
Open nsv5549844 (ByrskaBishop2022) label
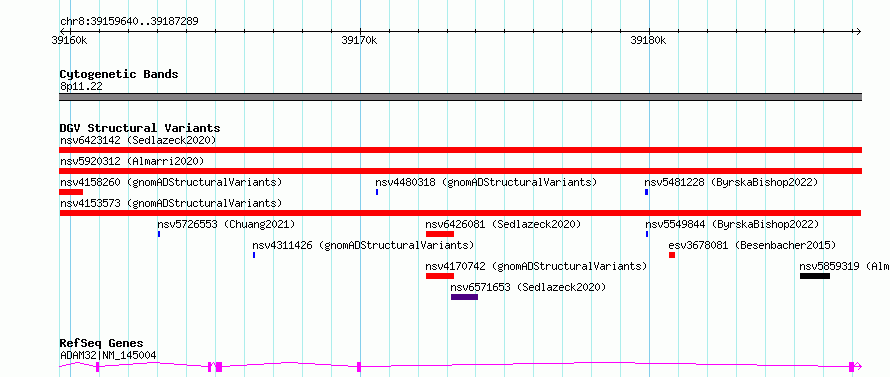click(x=732, y=224)
